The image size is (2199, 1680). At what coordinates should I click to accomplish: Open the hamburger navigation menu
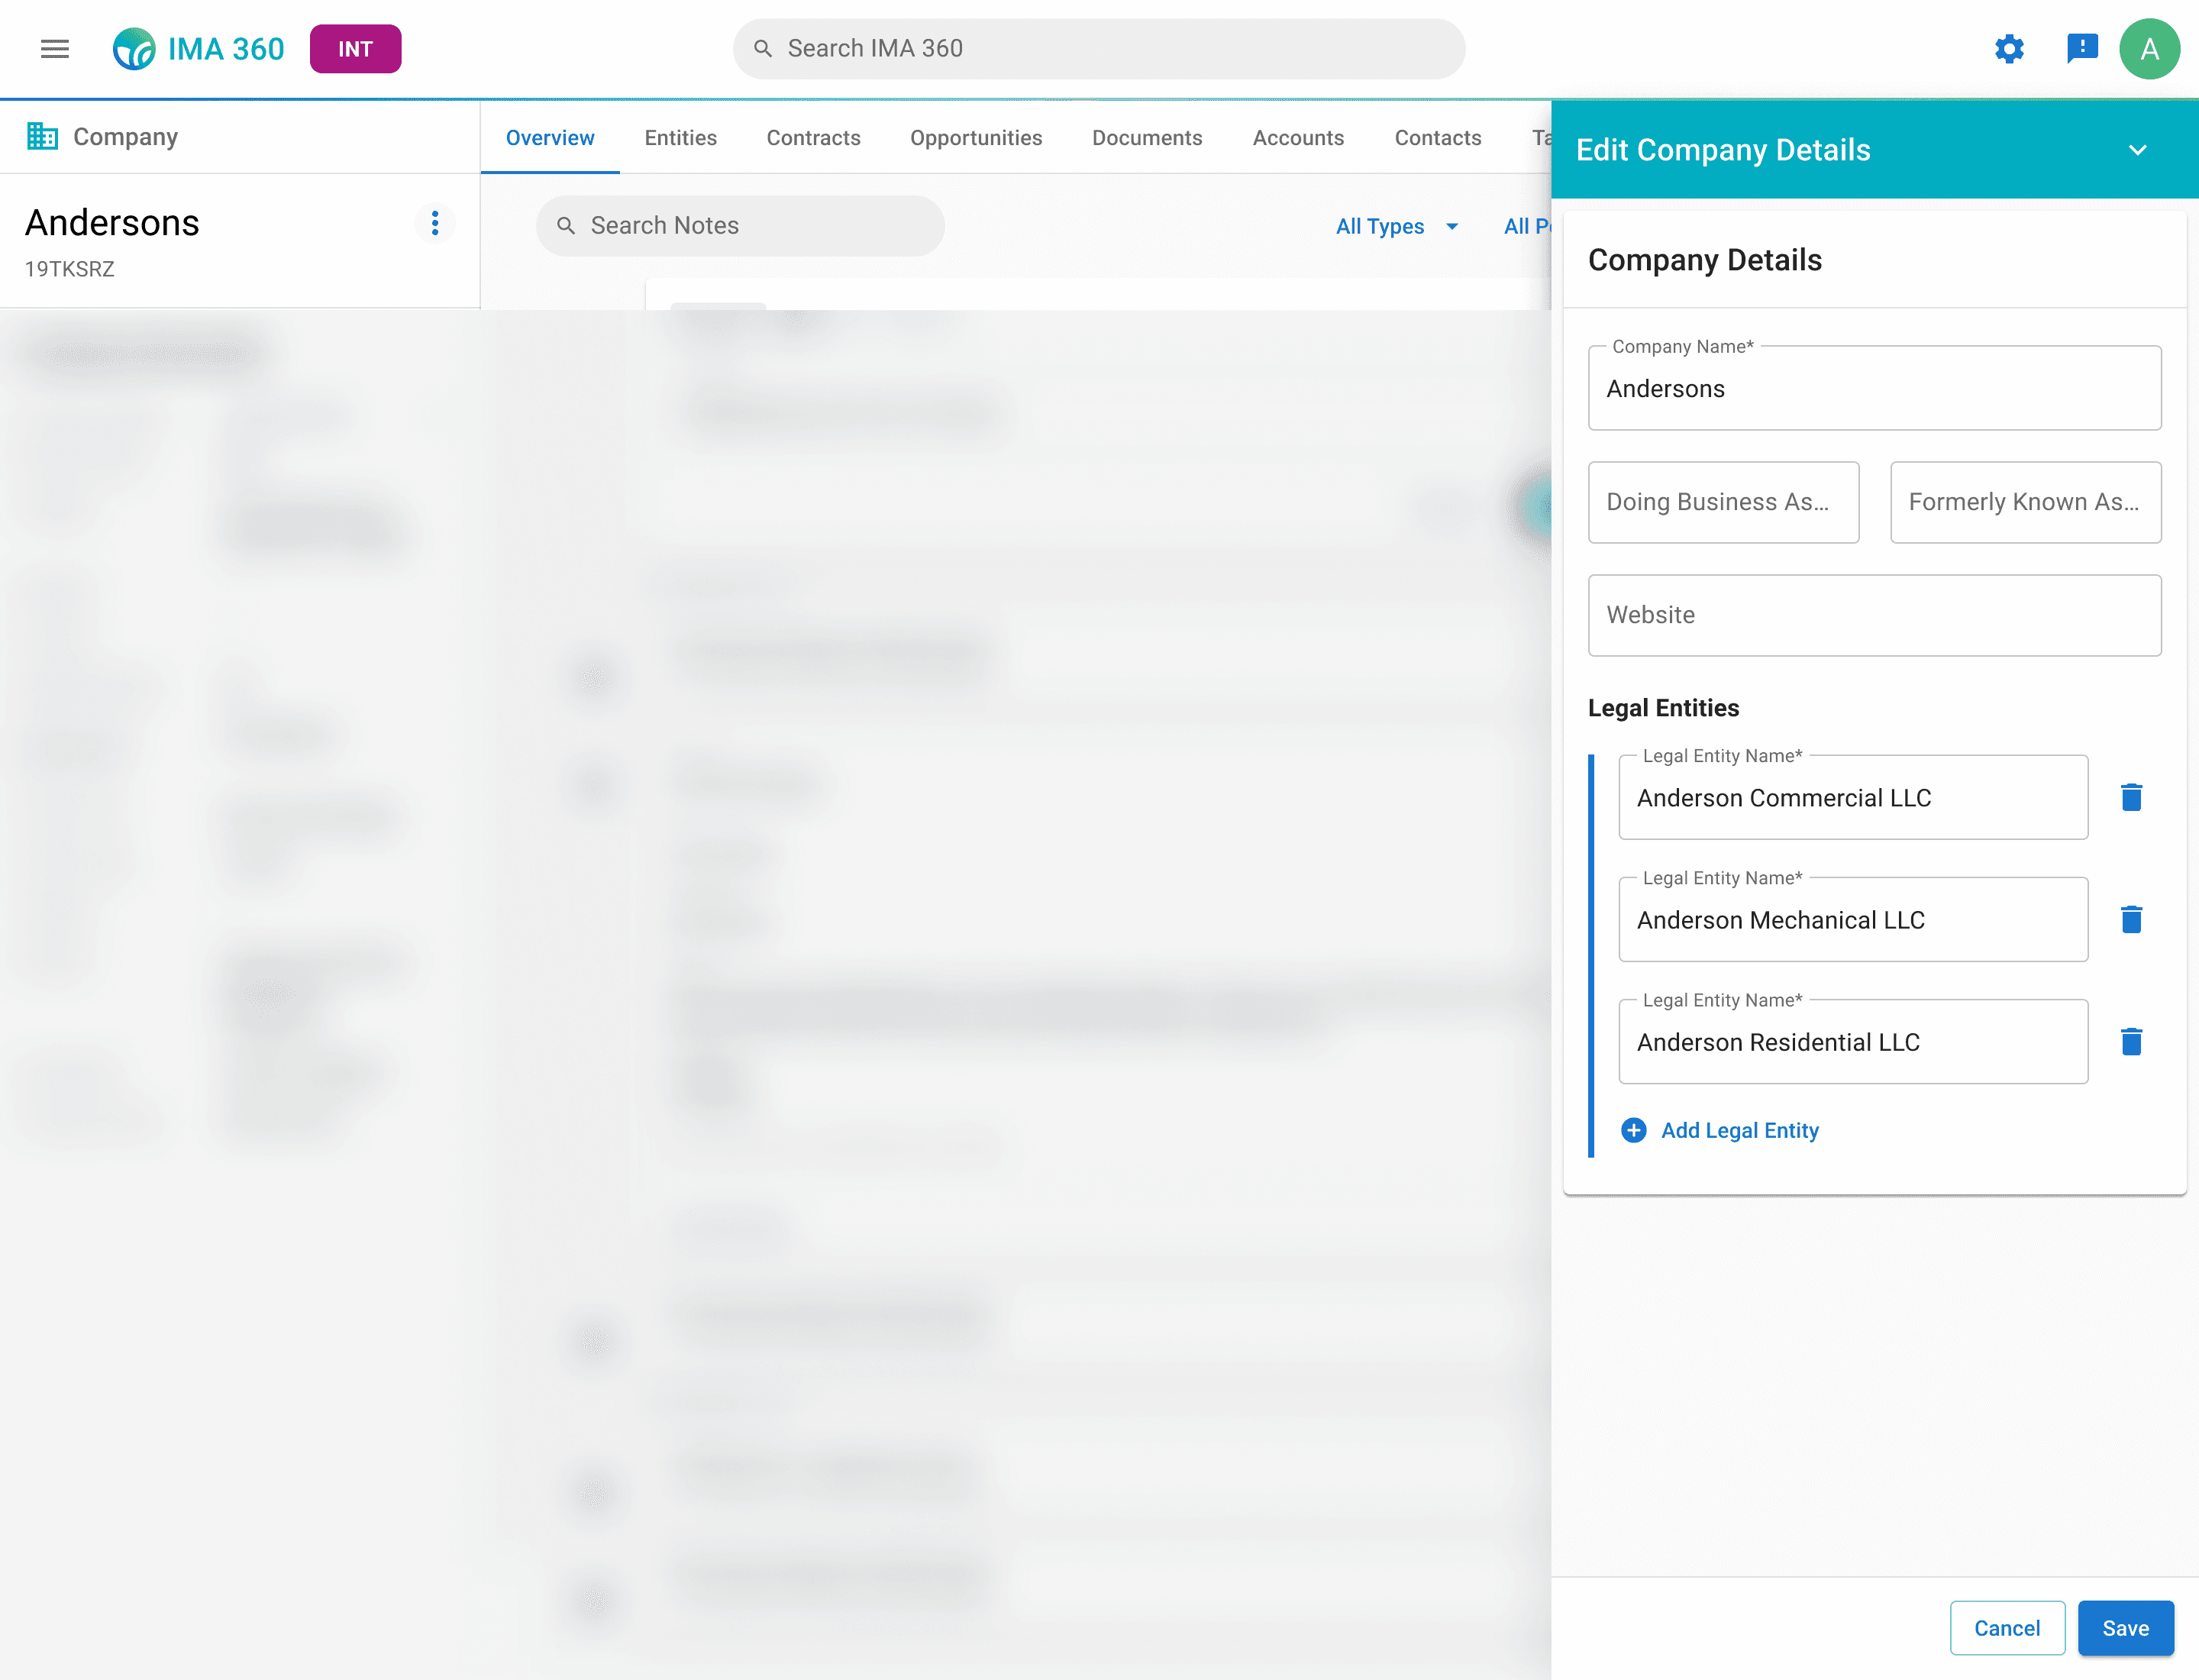click(x=55, y=49)
